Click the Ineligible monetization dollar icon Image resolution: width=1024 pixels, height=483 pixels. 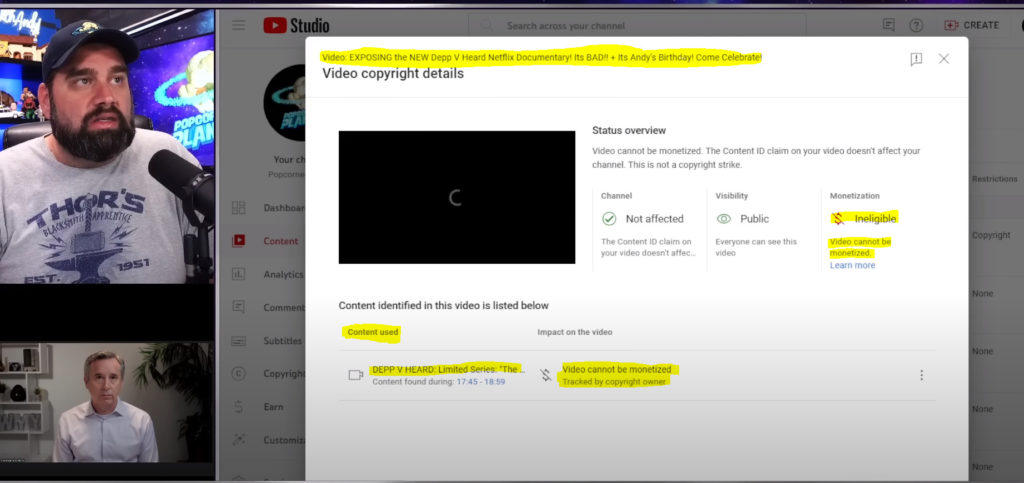[838, 219]
